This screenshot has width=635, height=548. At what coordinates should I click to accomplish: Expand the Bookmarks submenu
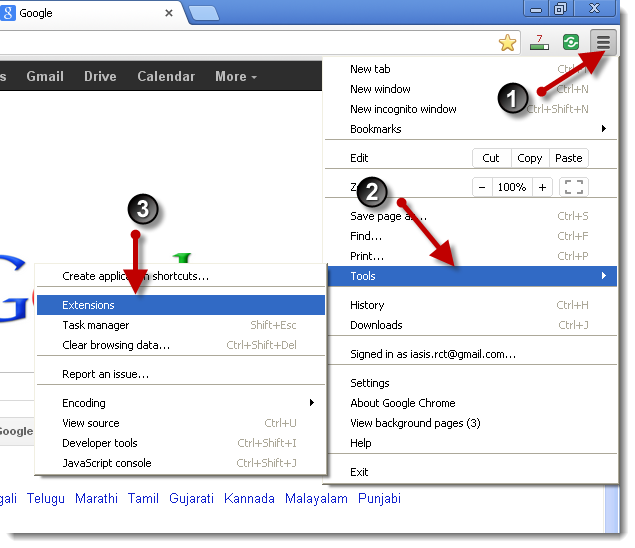(471, 129)
